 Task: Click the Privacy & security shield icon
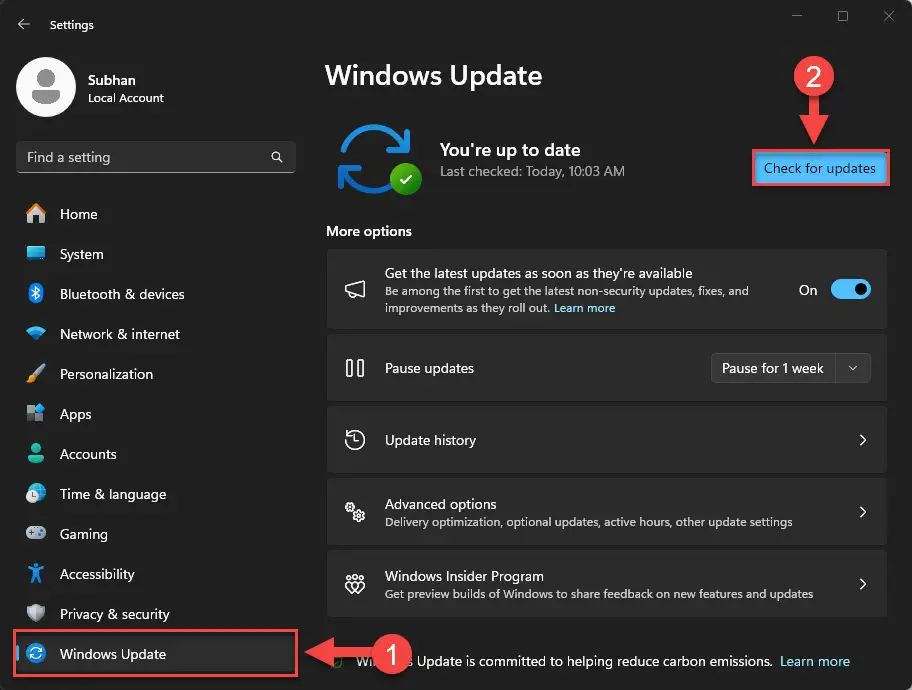coord(35,613)
